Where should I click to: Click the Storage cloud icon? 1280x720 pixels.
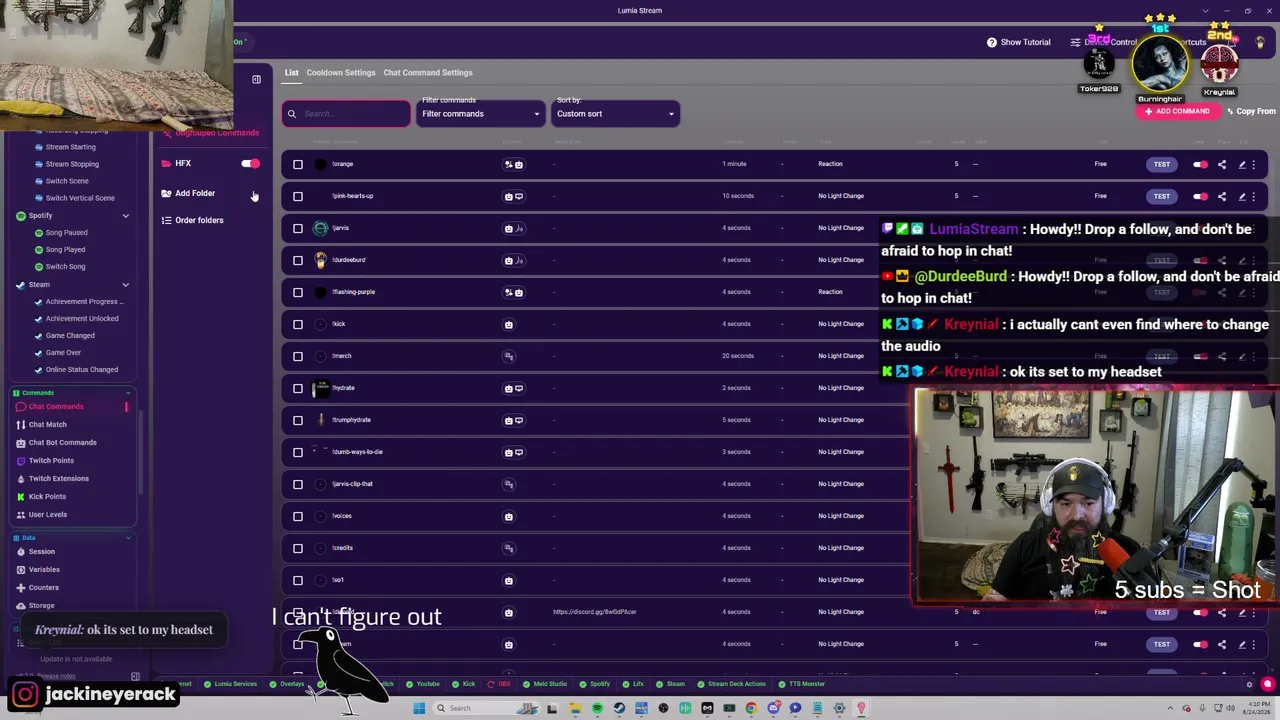(20, 606)
